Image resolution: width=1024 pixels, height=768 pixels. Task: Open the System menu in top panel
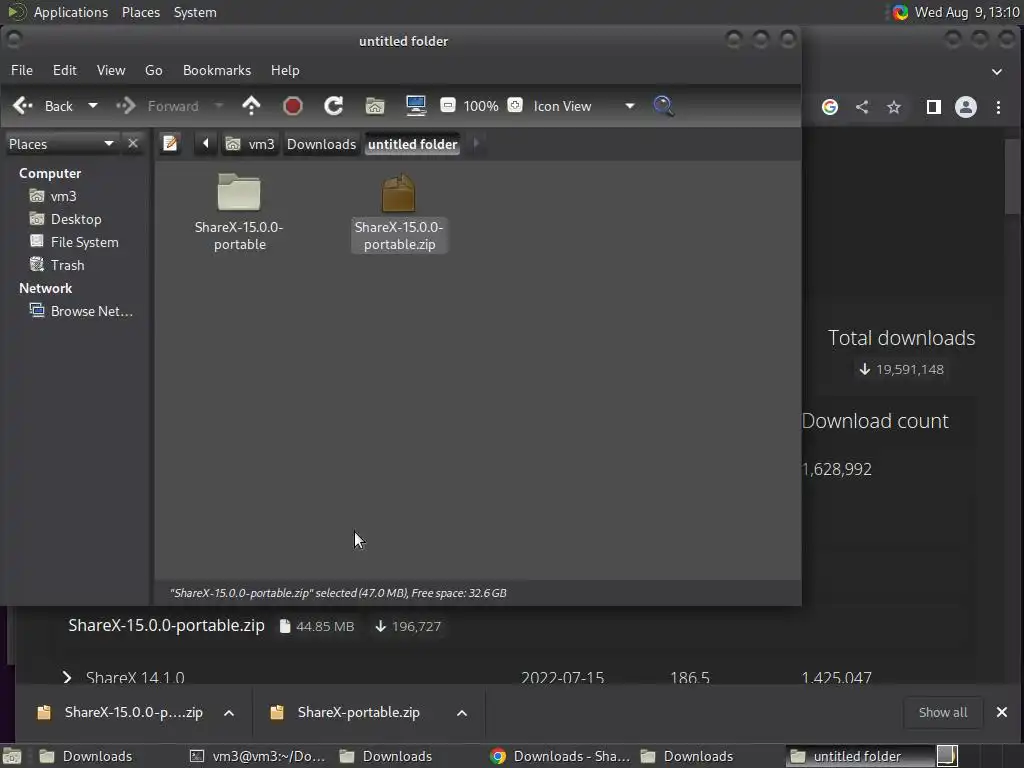click(x=195, y=12)
